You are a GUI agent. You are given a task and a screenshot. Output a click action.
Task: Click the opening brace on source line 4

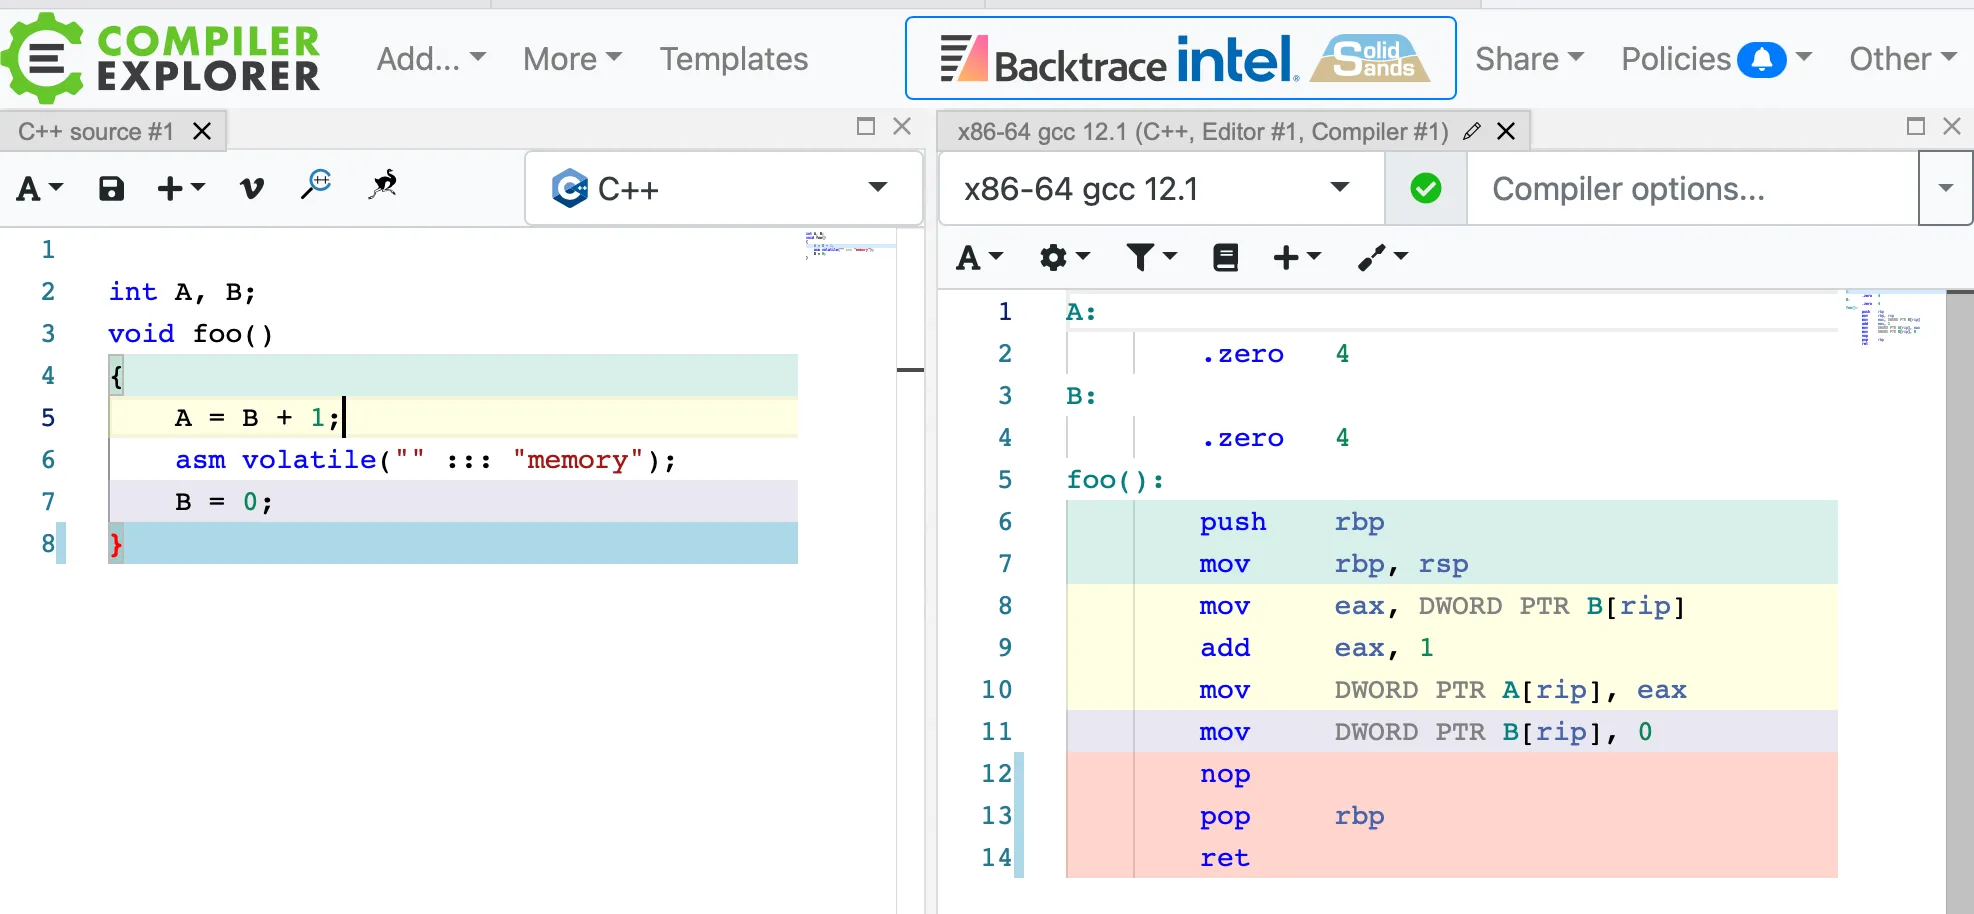pos(116,376)
